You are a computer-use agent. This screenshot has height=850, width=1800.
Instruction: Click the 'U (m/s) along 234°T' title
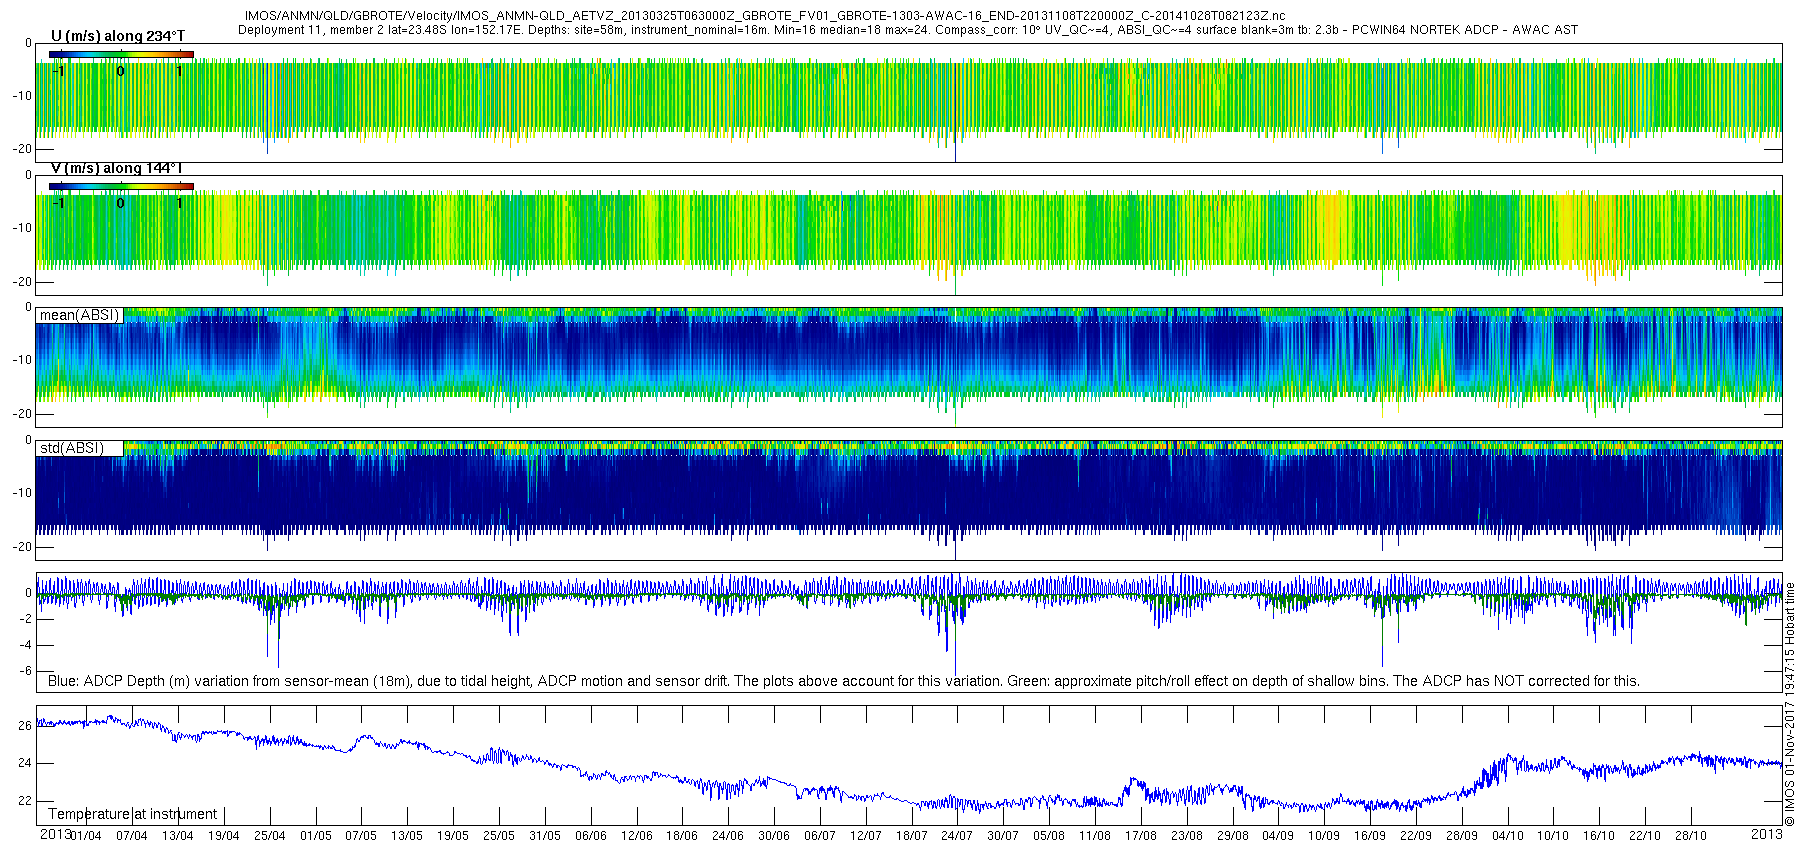118,36
